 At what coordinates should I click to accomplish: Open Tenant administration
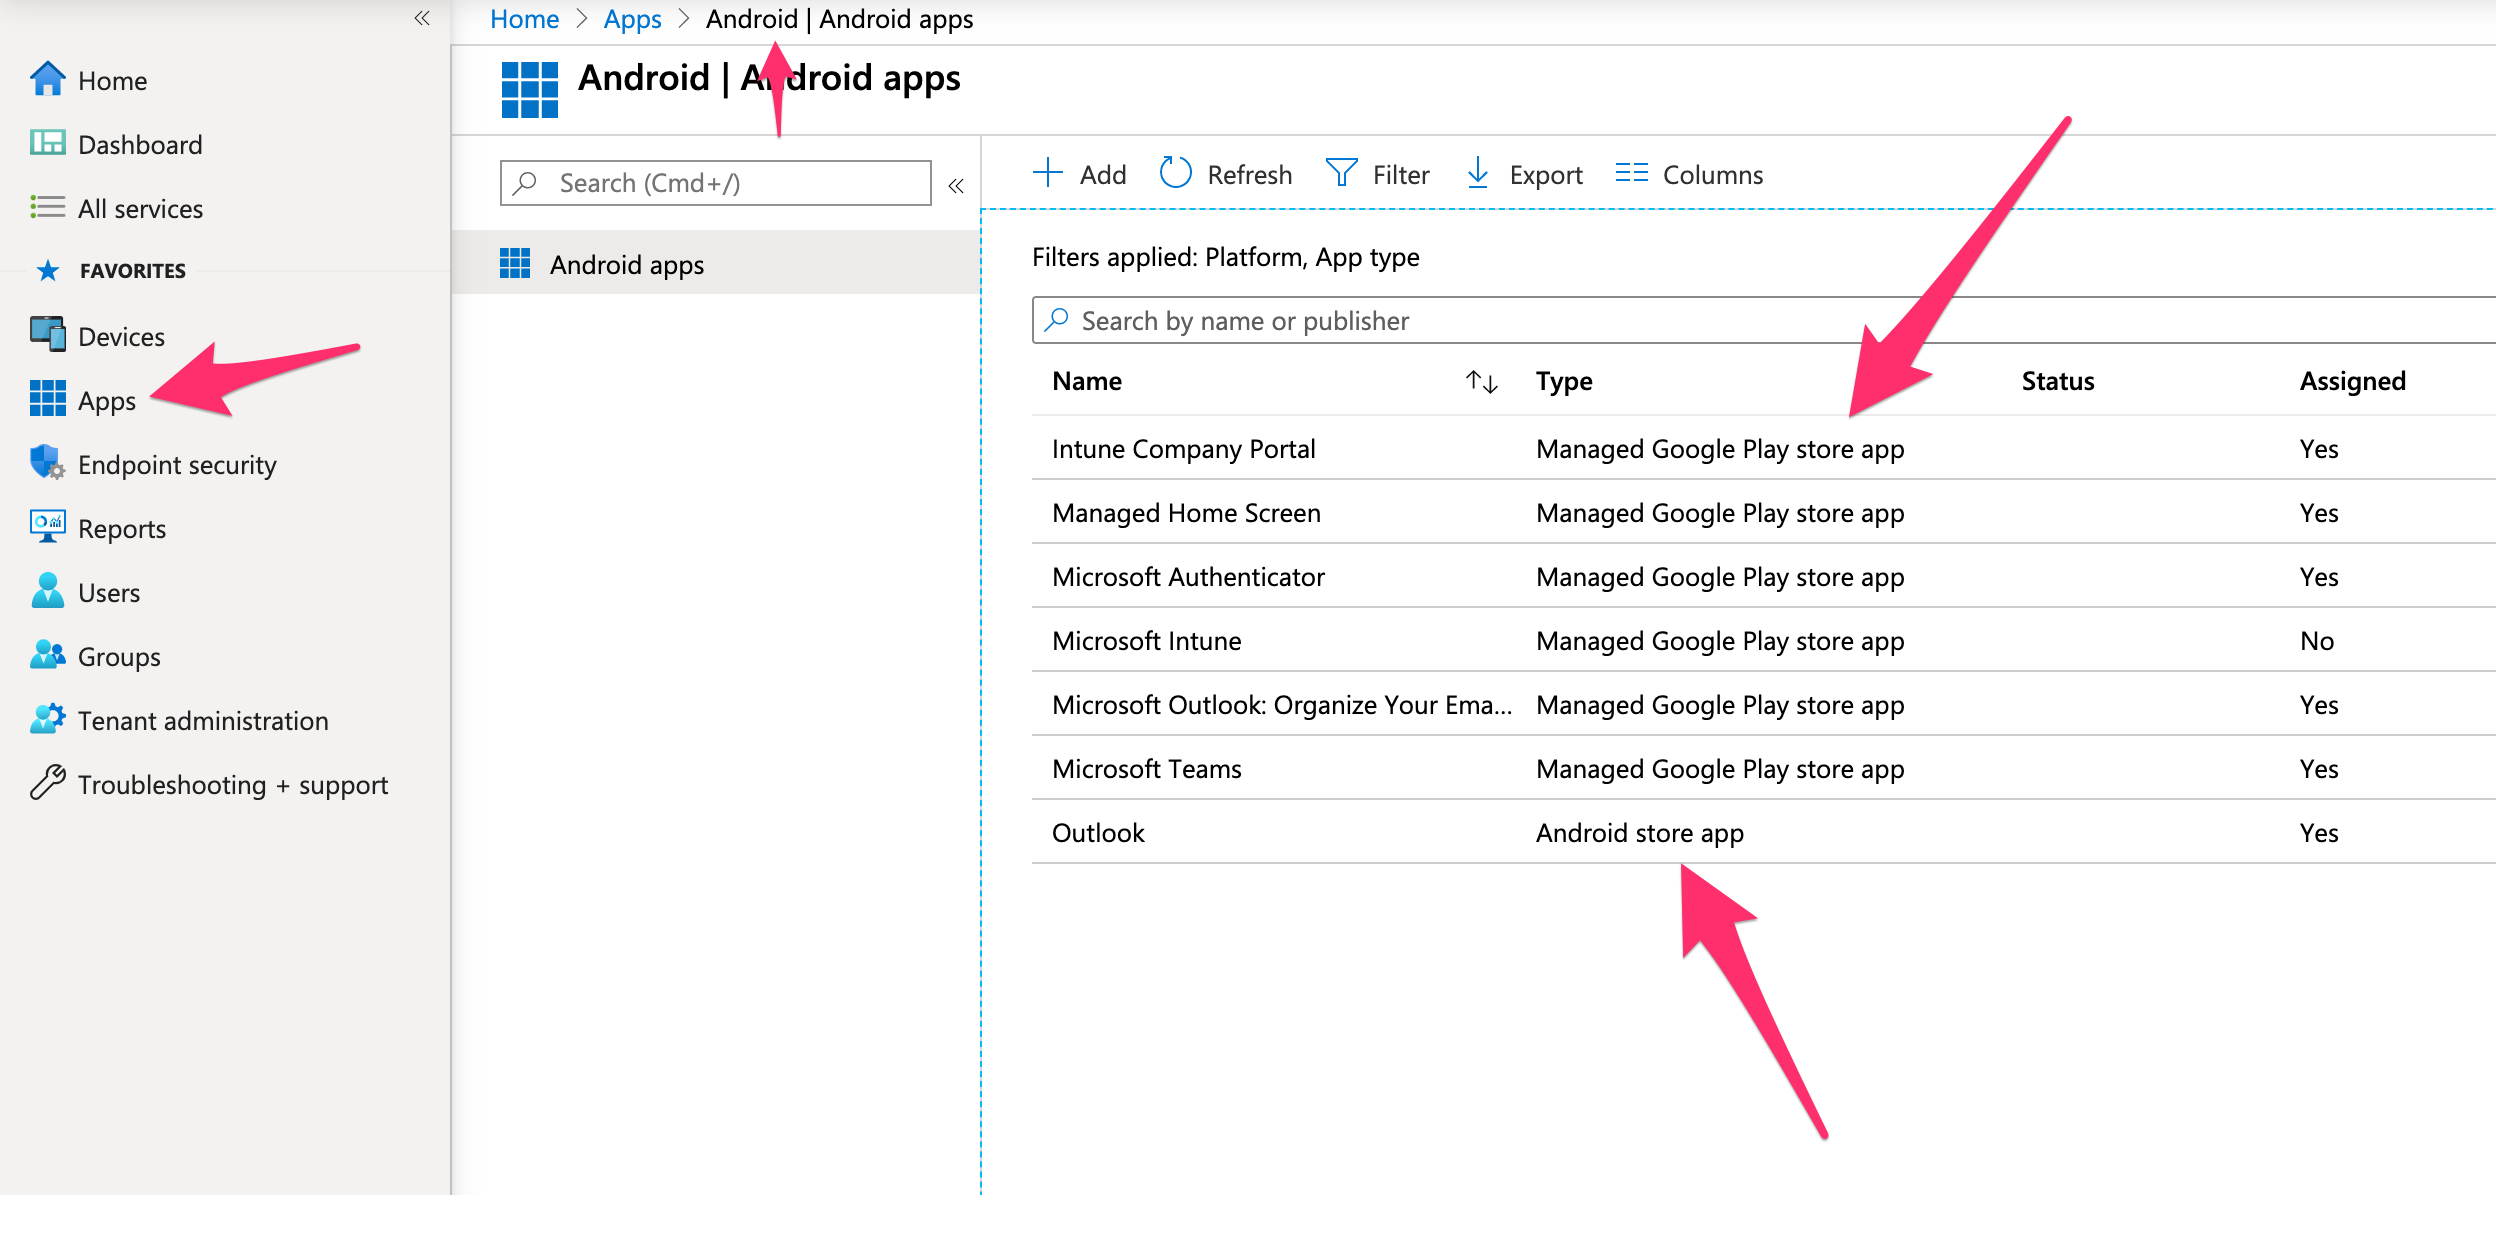point(203,720)
